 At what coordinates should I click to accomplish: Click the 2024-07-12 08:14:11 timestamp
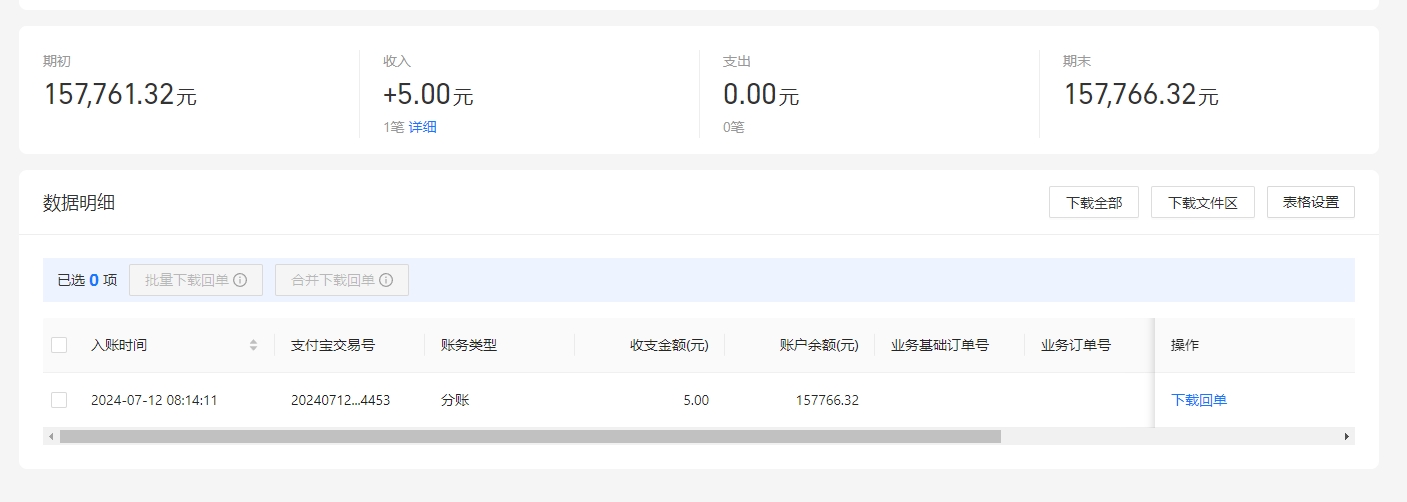click(154, 400)
